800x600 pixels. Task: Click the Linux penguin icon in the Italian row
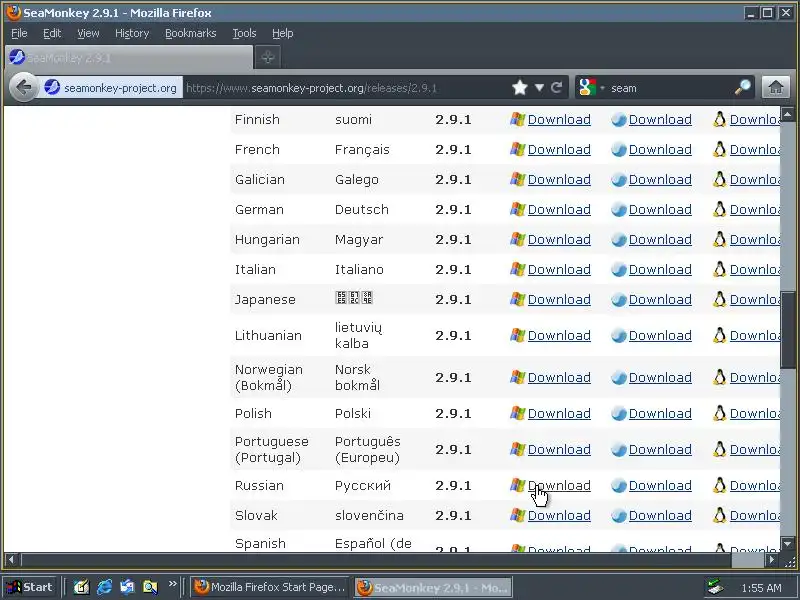[x=719, y=269]
